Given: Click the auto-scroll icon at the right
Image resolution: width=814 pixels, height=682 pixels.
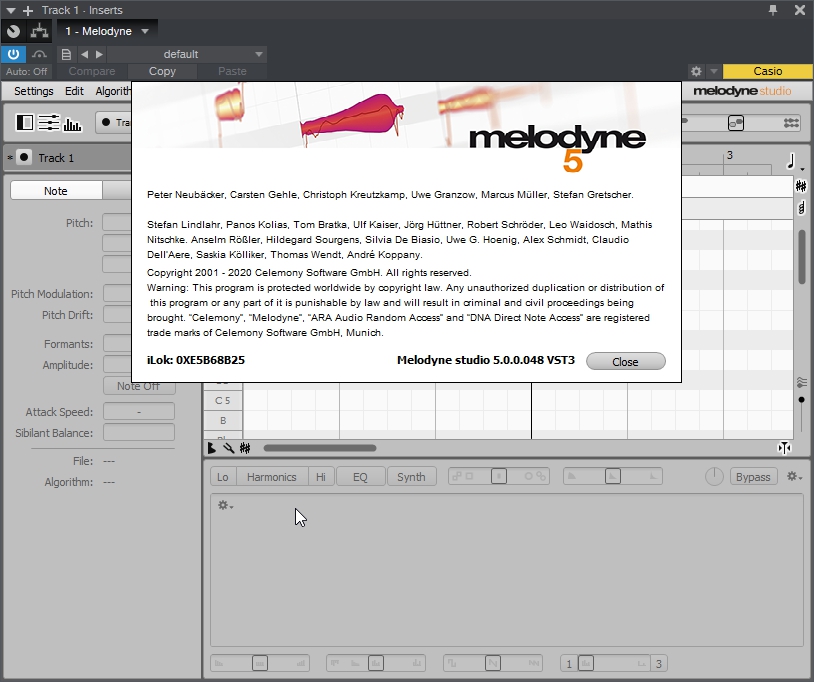Looking at the screenshot, I should [784, 448].
